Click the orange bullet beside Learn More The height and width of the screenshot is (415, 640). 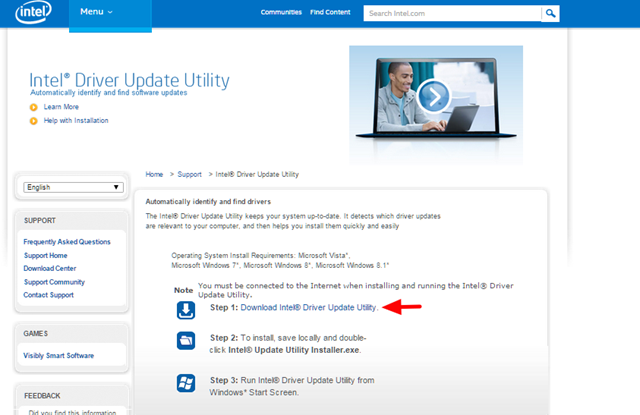point(33,107)
